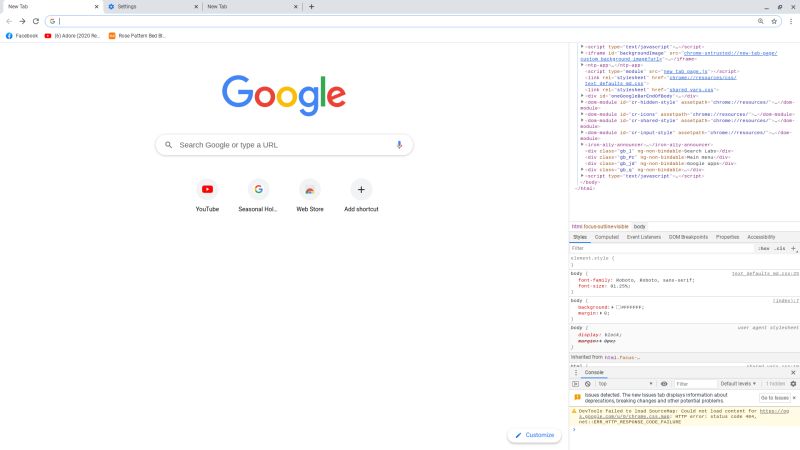Expand the cr-input-style dom-module node

(x=582, y=132)
